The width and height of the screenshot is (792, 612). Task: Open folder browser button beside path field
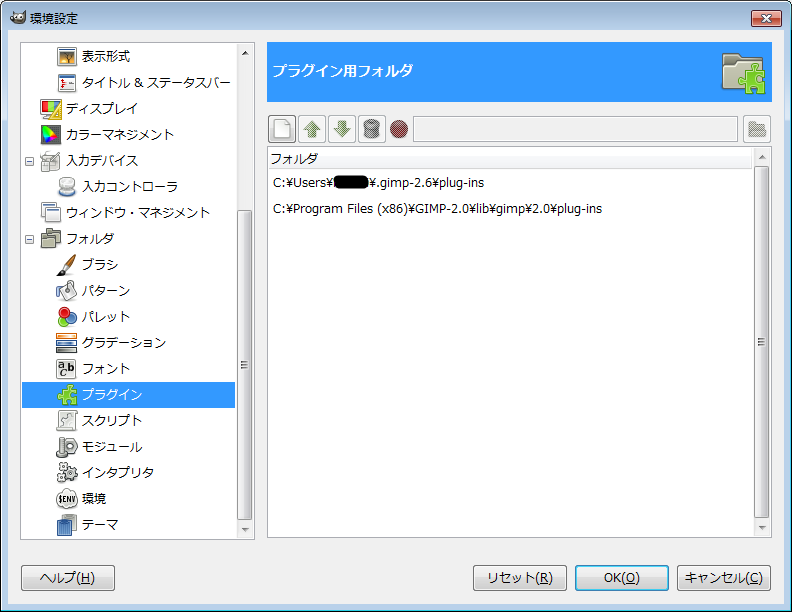(757, 129)
